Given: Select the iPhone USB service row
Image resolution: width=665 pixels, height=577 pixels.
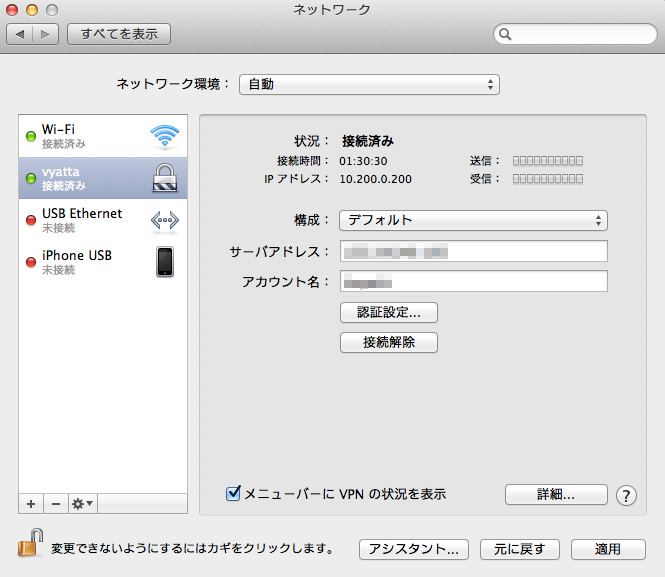Looking at the screenshot, I should click(x=103, y=262).
